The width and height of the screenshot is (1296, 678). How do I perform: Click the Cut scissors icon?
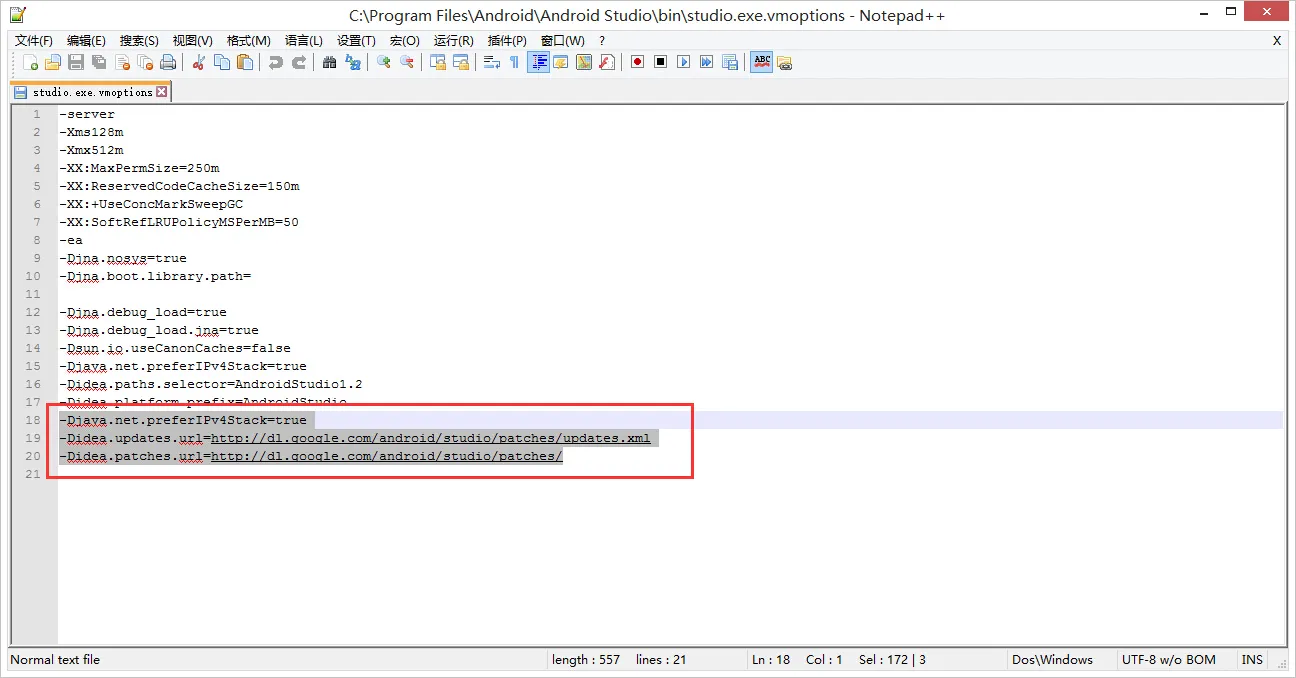pos(198,62)
